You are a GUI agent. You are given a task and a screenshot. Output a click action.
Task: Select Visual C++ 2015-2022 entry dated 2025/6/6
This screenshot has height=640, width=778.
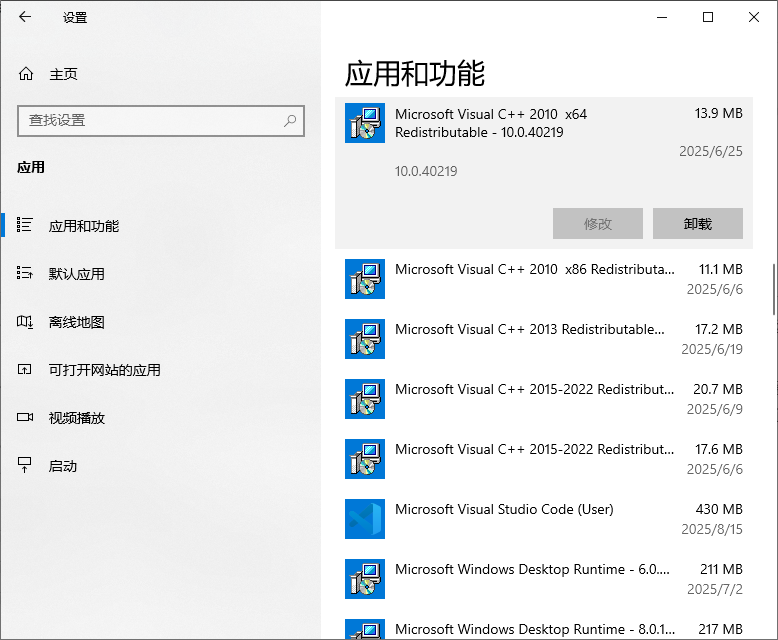tap(544, 459)
